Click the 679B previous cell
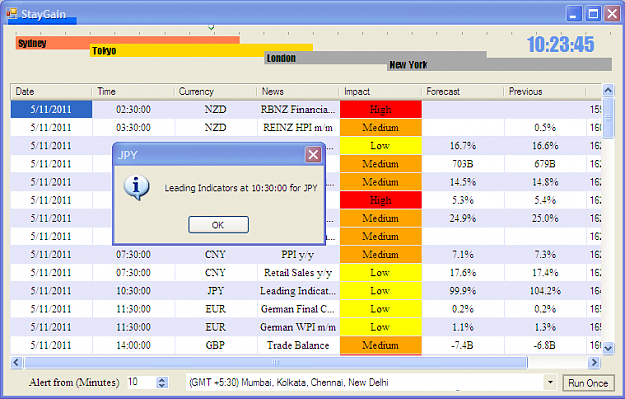 coord(545,164)
